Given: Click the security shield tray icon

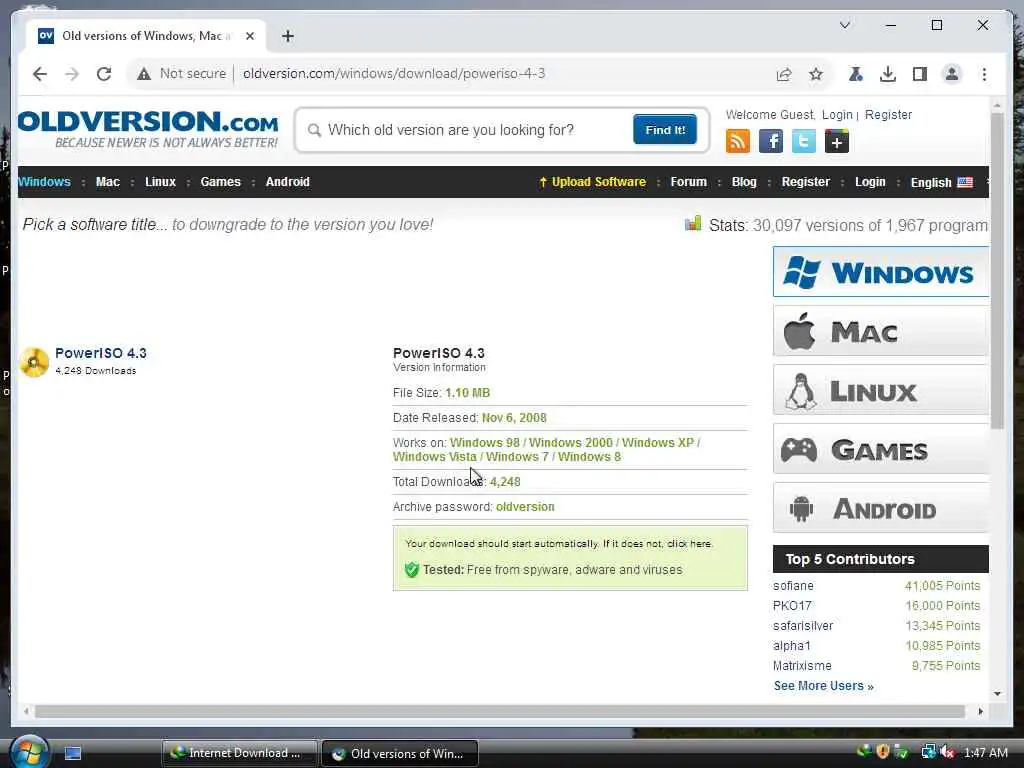Looking at the screenshot, I should pyautogui.click(x=883, y=752).
